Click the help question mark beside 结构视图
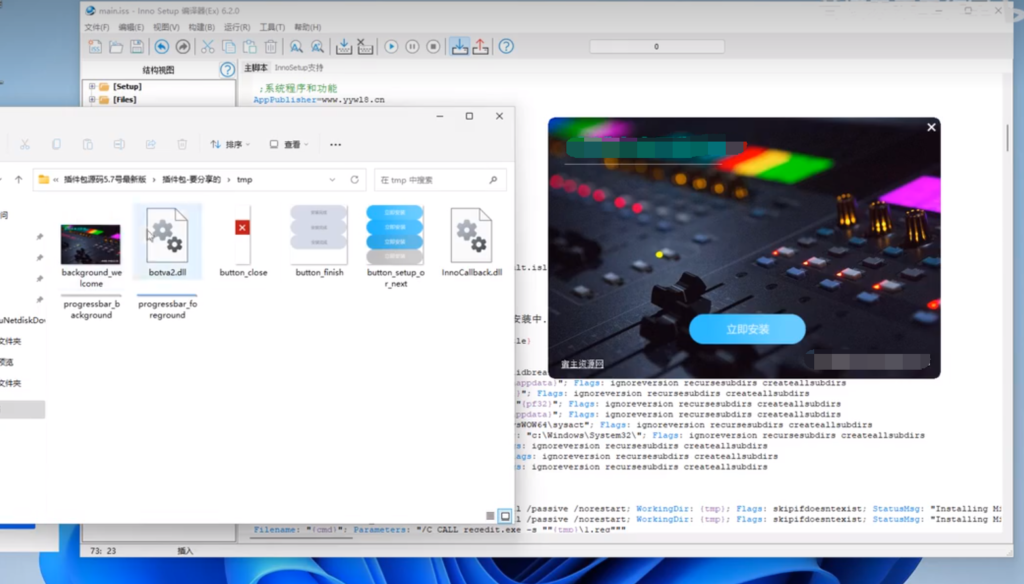The height and width of the screenshot is (584, 1024). pos(227,70)
